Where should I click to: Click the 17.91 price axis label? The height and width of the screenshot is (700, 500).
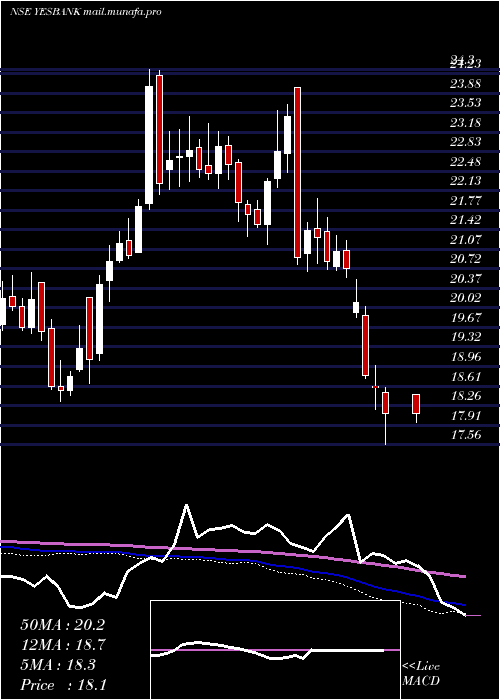(465, 416)
